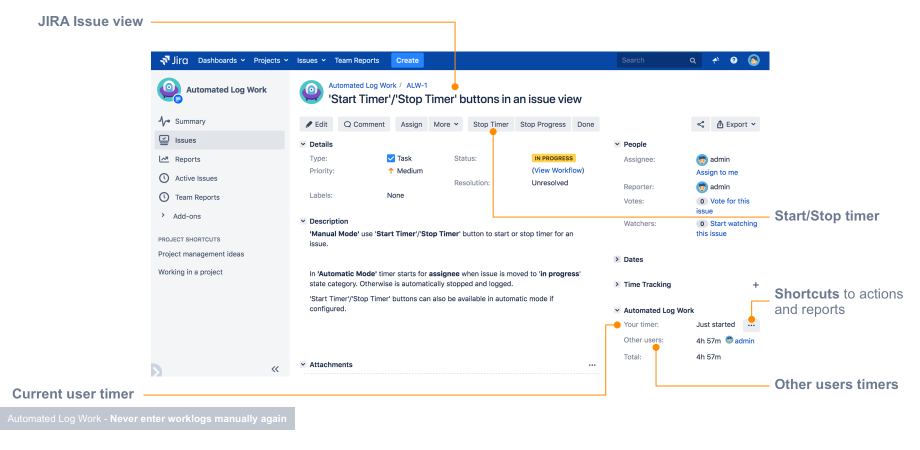Click the Medium priority arrow icon
920x450 pixels.
(391, 171)
